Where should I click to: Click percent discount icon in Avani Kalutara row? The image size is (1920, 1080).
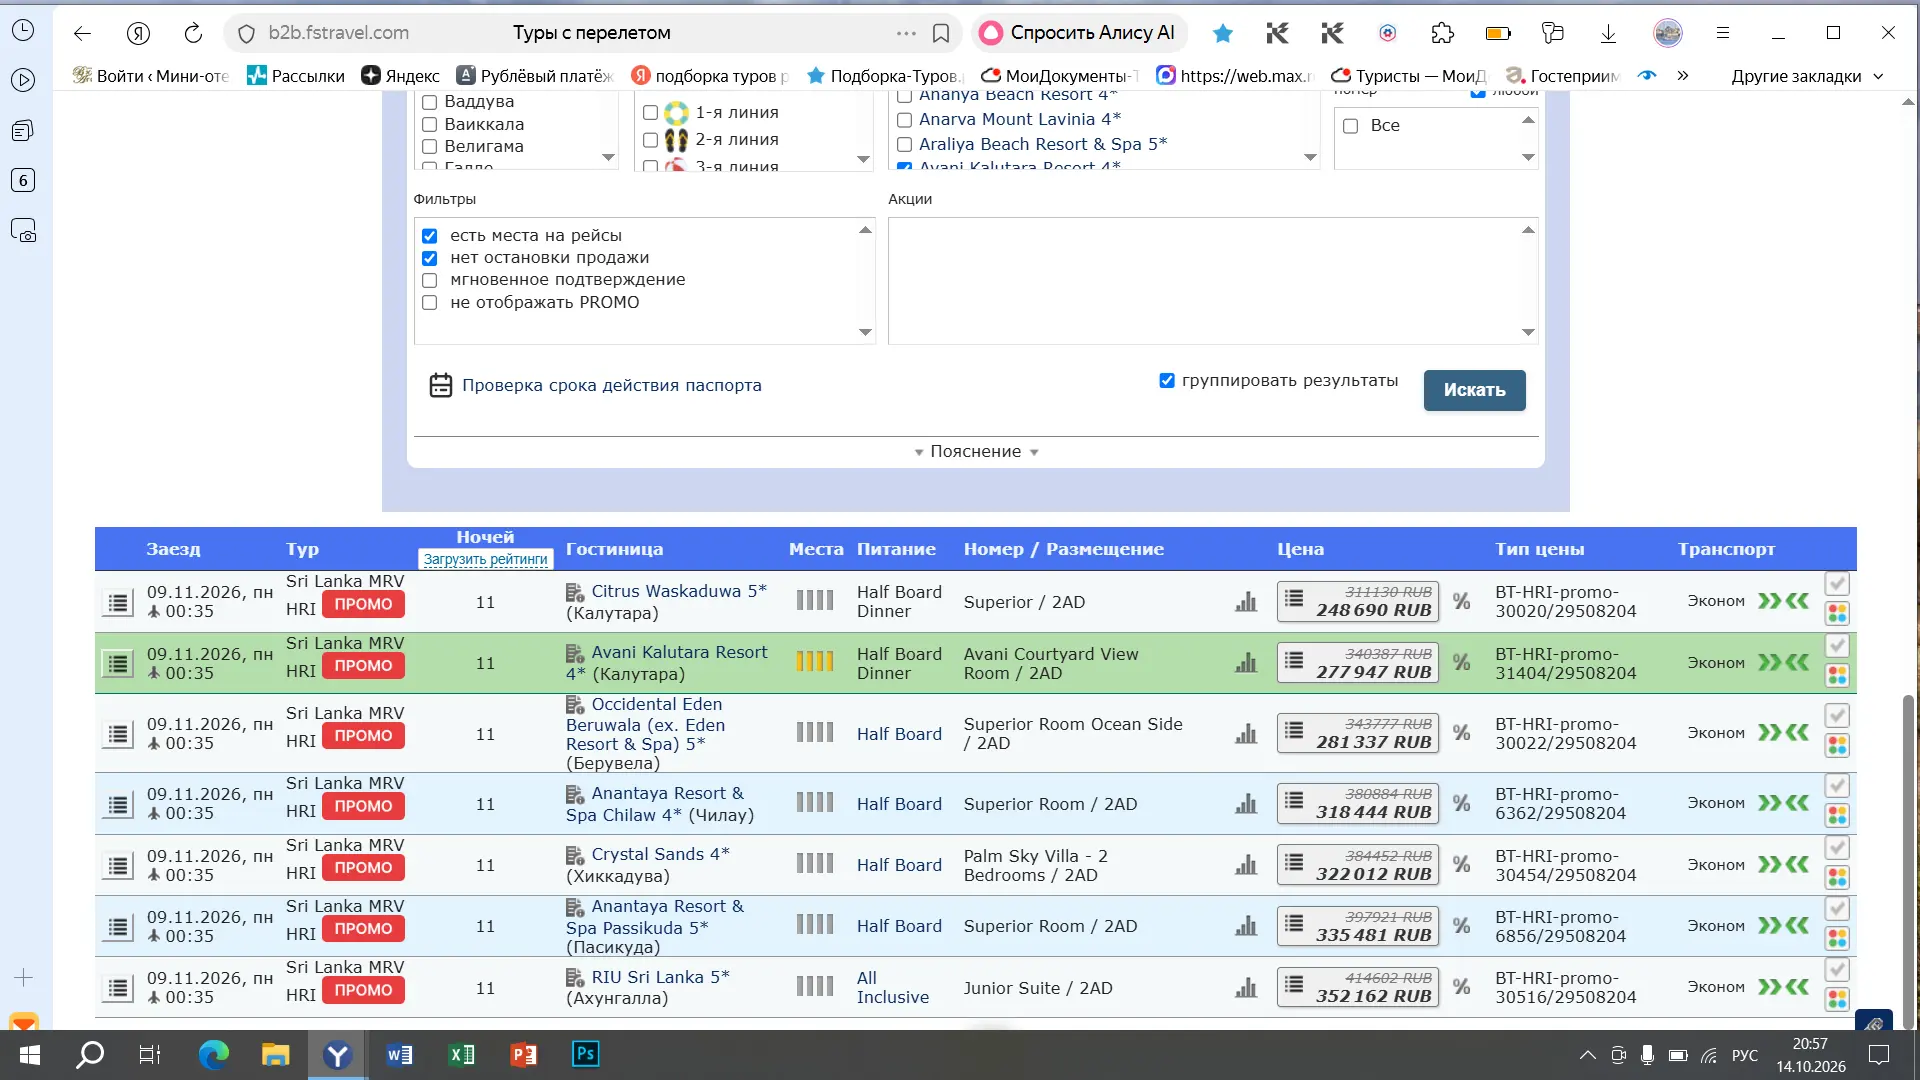1461,663
